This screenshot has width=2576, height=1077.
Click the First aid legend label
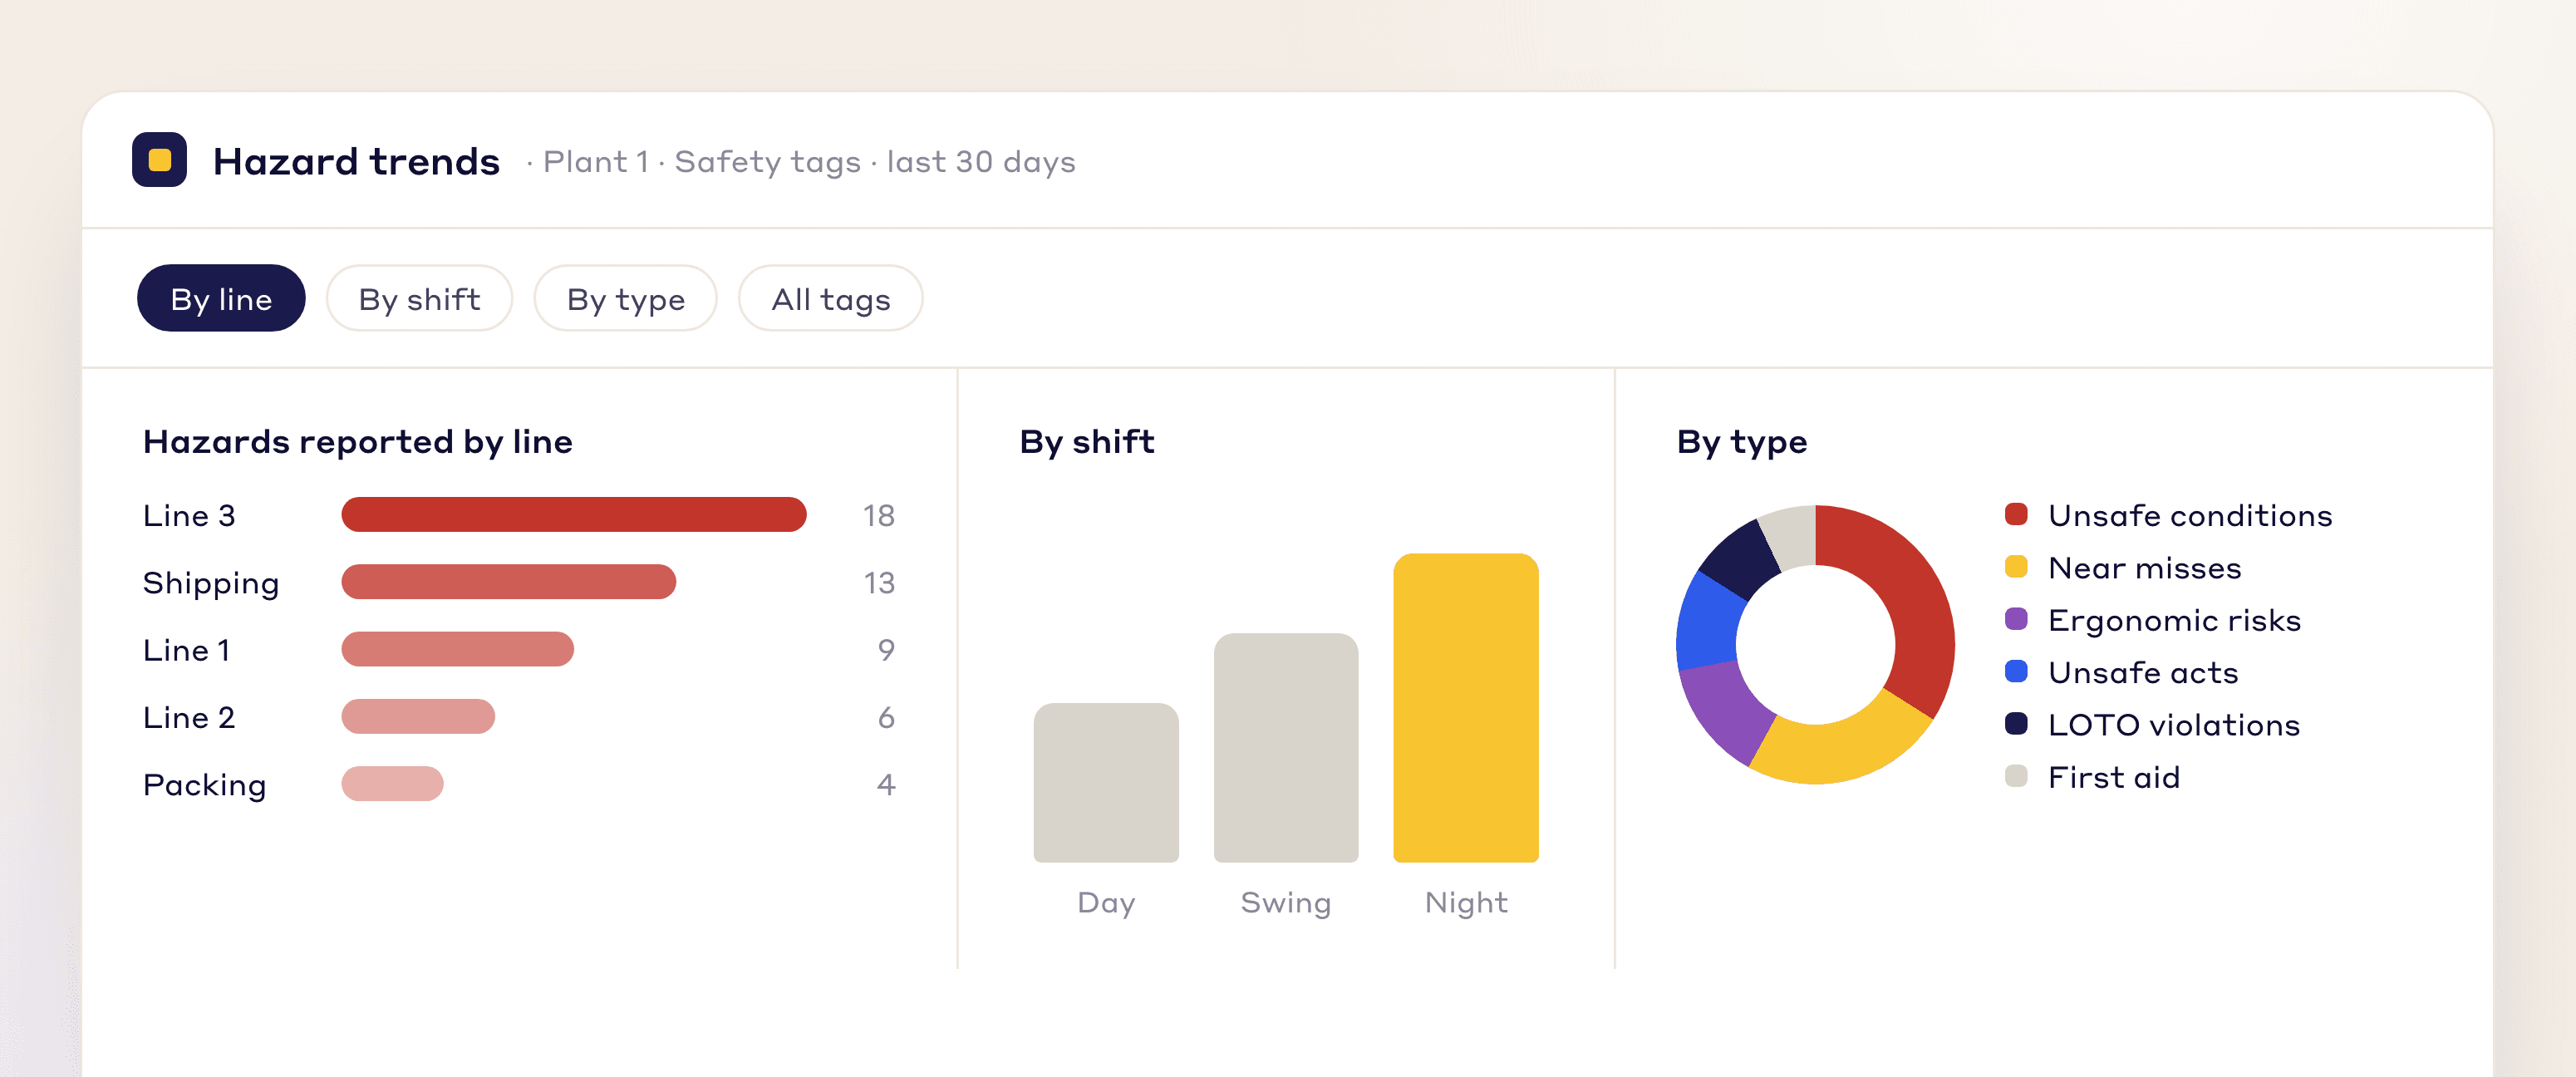(x=2113, y=777)
